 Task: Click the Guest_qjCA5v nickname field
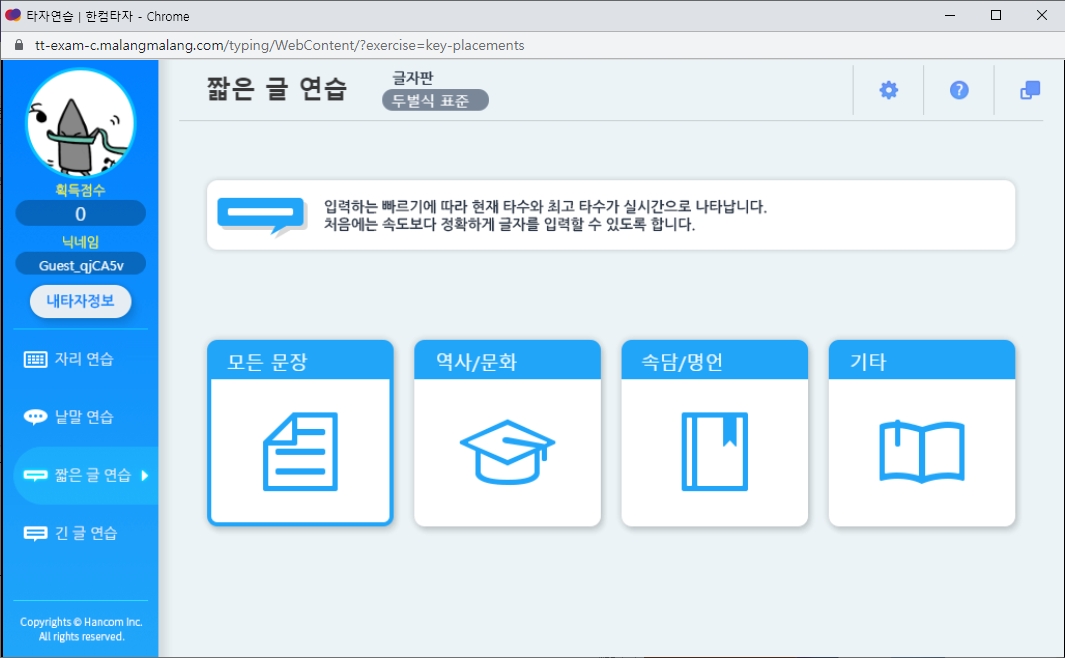coord(80,264)
